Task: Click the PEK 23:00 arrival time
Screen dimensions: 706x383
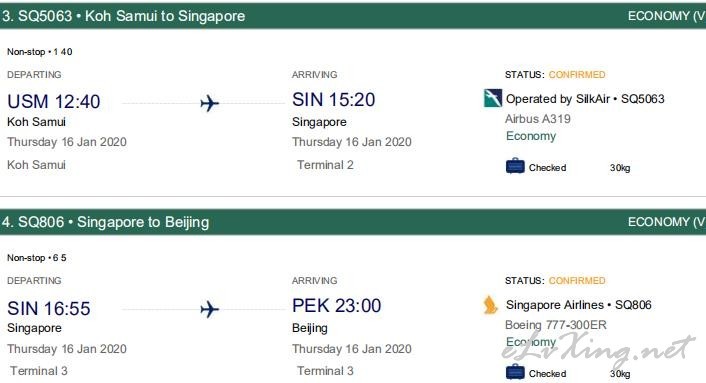Action: click(x=336, y=306)
